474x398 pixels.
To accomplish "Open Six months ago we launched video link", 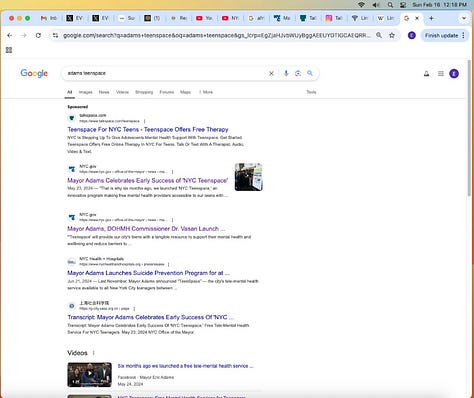I will click(185, 366).
